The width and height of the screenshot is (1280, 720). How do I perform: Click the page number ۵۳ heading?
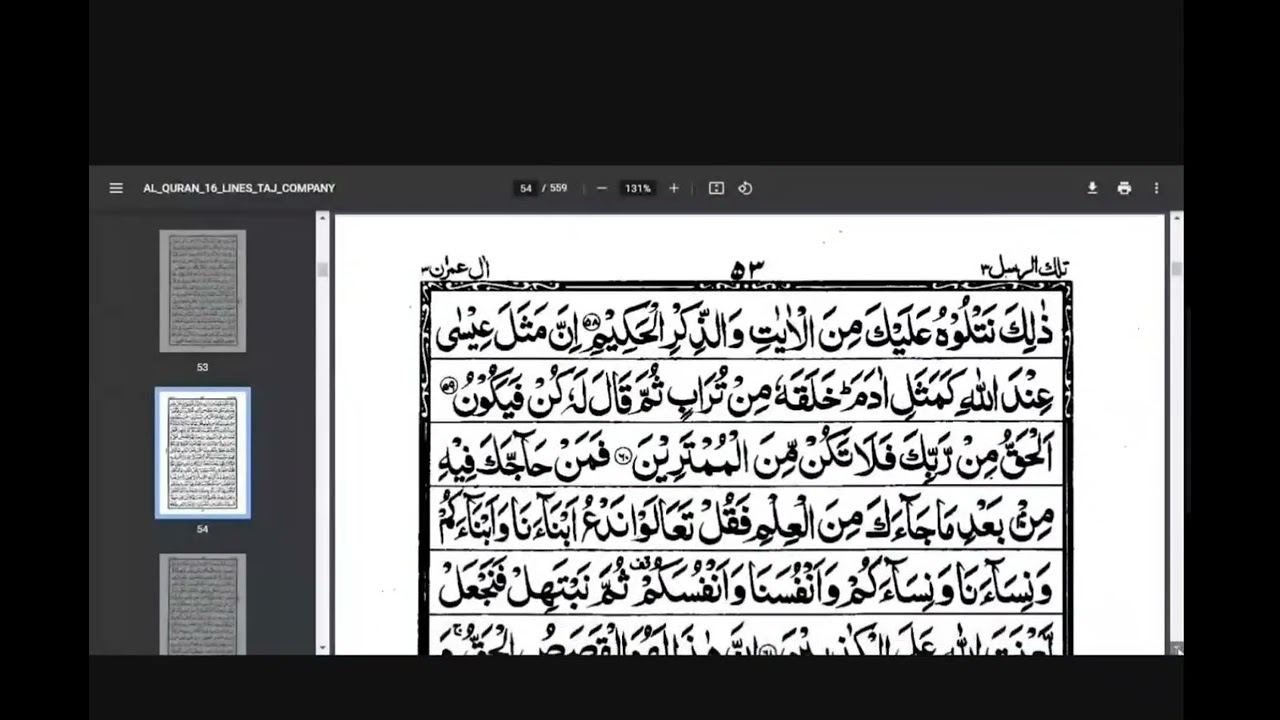click(x=746, y=269)
